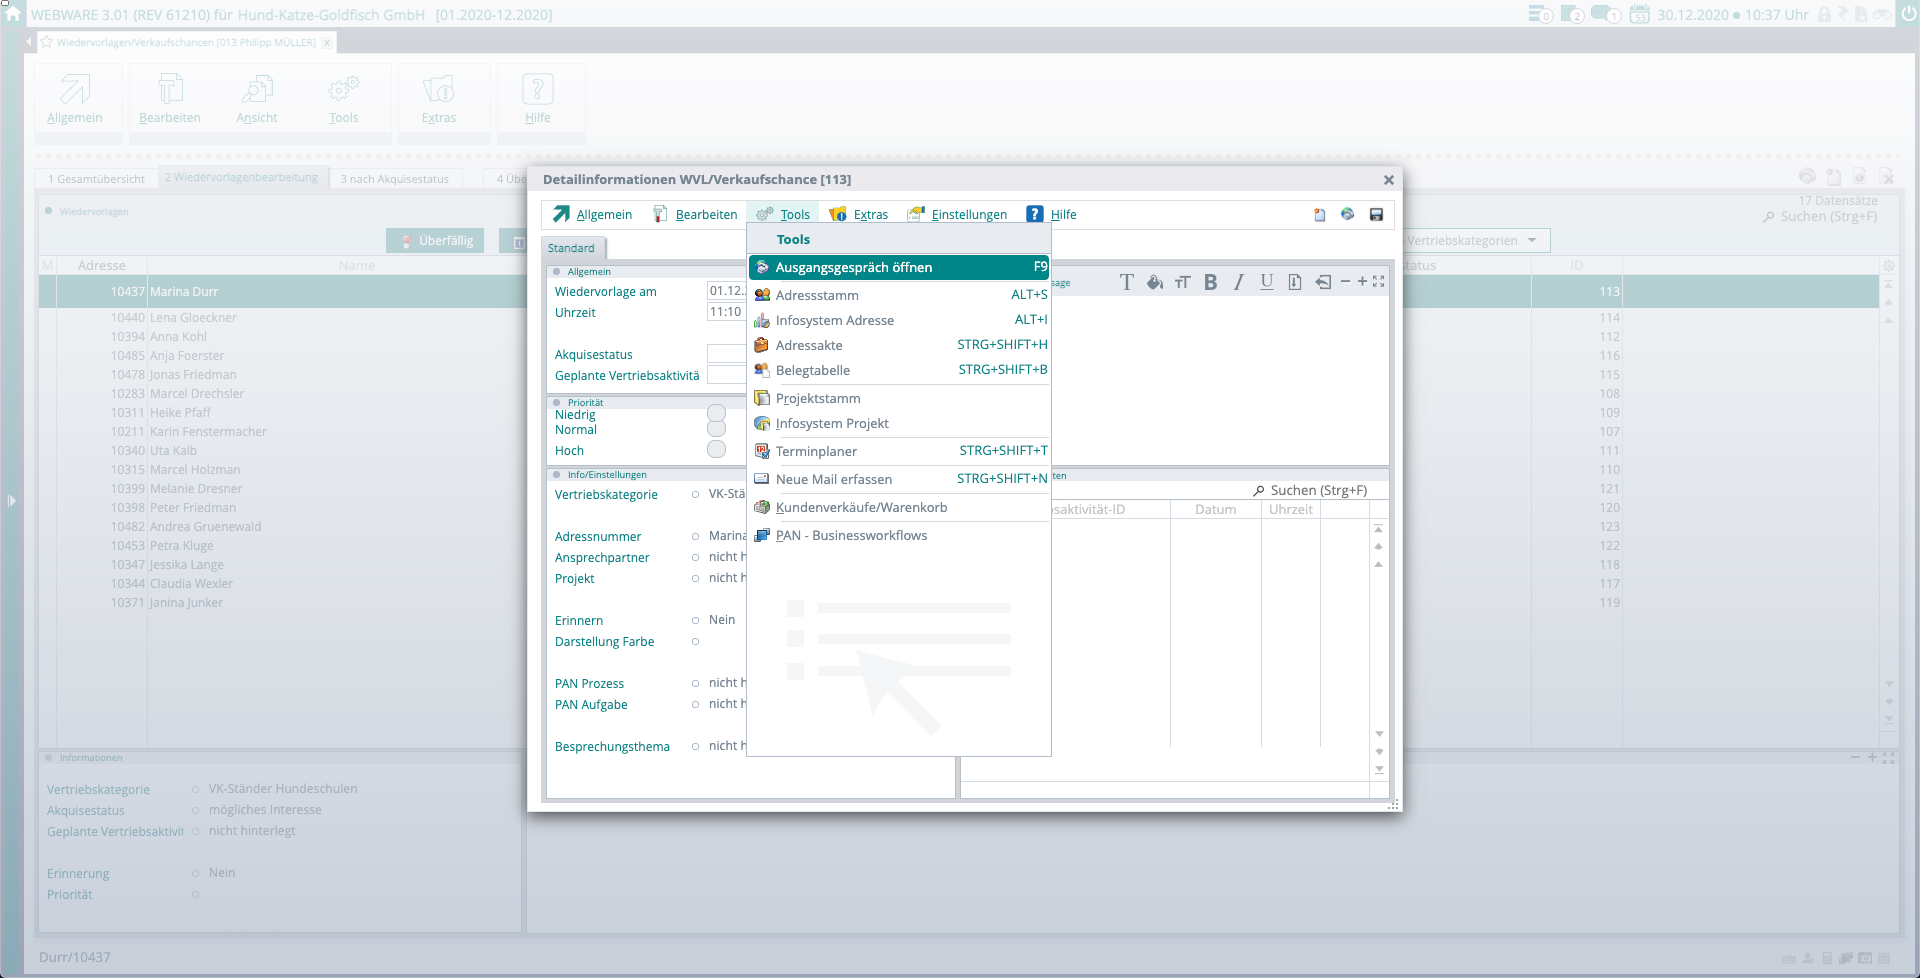Viewport: 1920px width, 978px height.
Task: Click the paint bucket fill color icon
Action: pos(1154,282)
